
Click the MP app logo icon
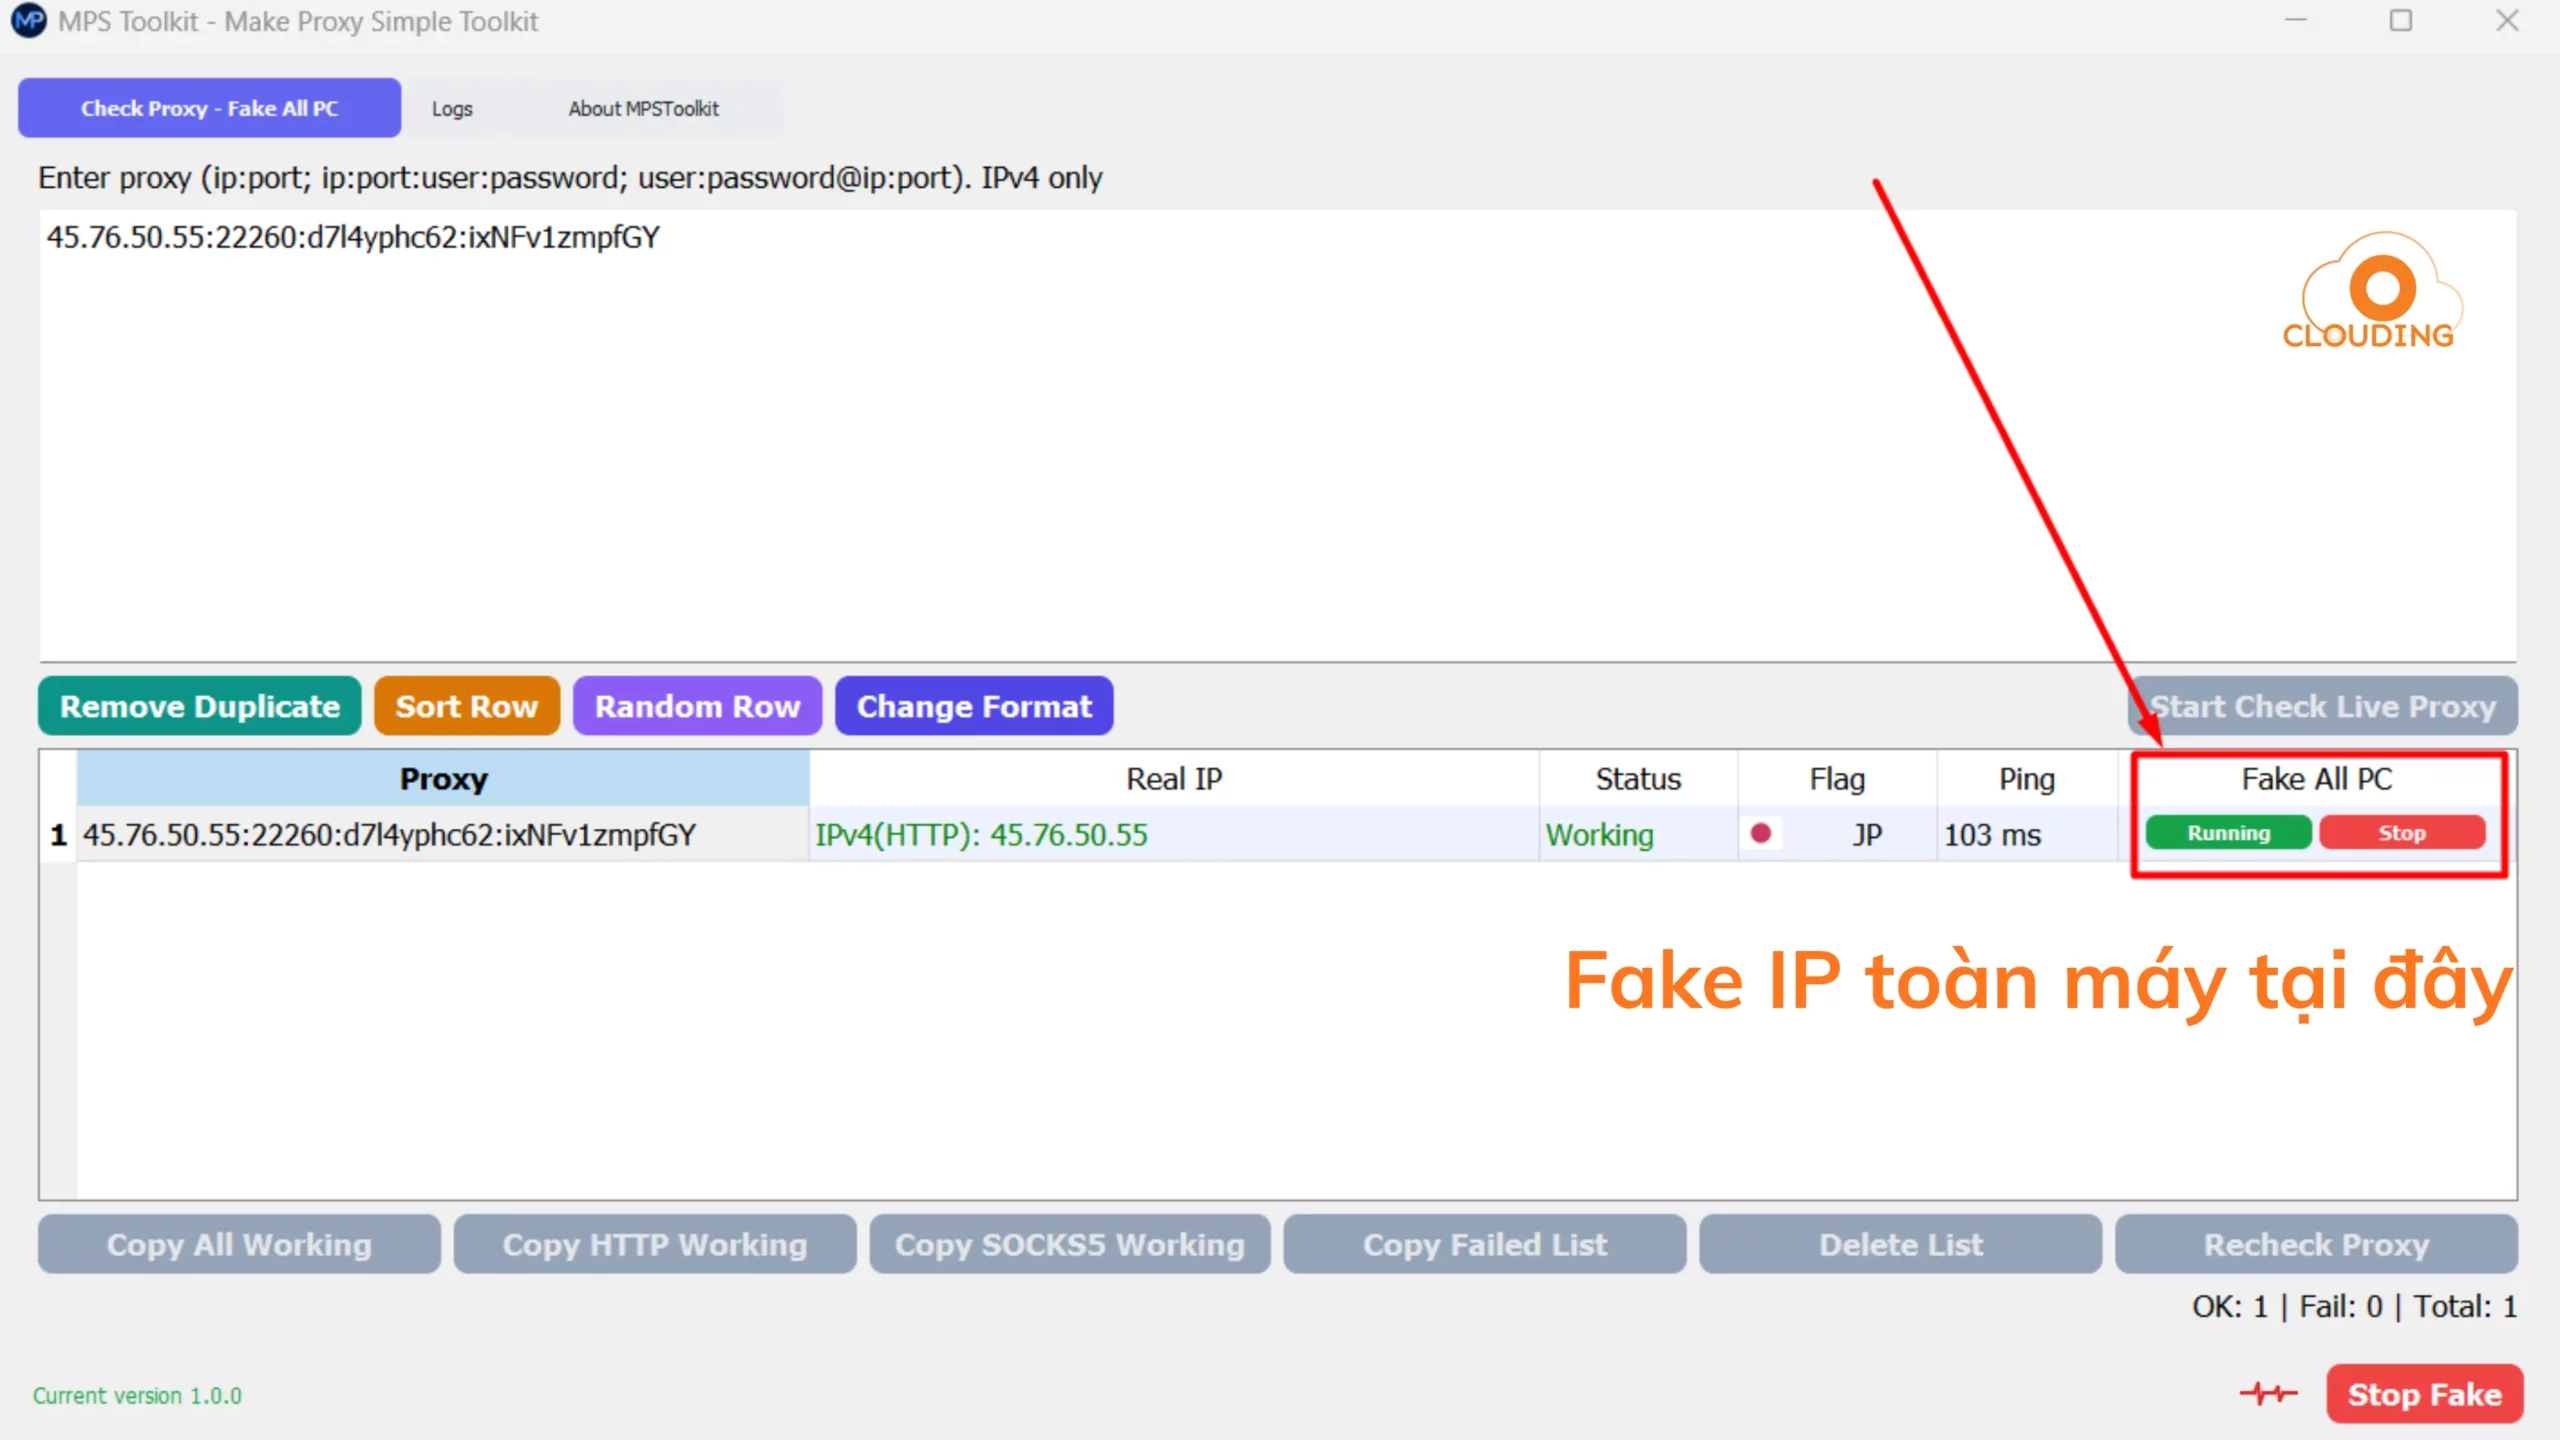coord(28,21)
